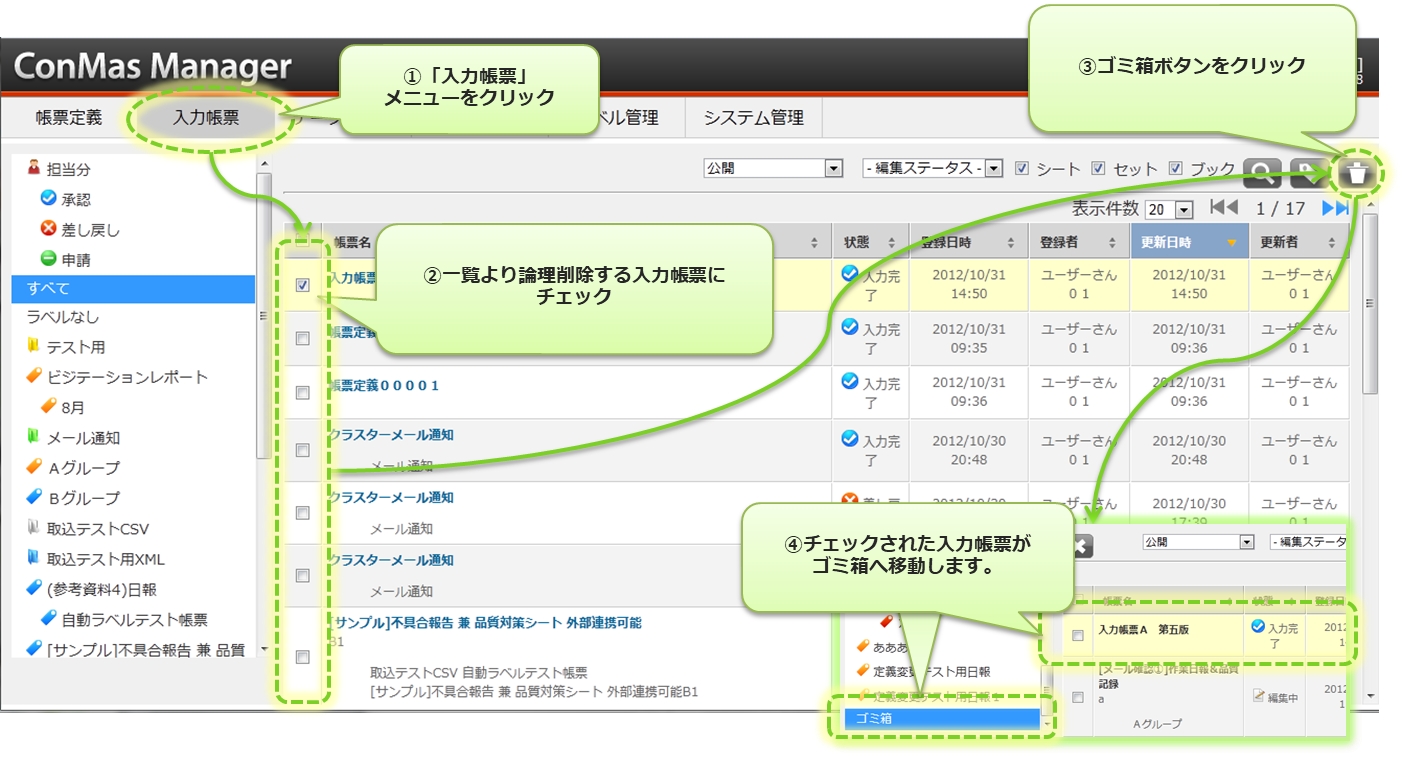Open the 帳票定義００００１ link
This screenshot has width=1402, height=758.
click(x=384, y=385)
